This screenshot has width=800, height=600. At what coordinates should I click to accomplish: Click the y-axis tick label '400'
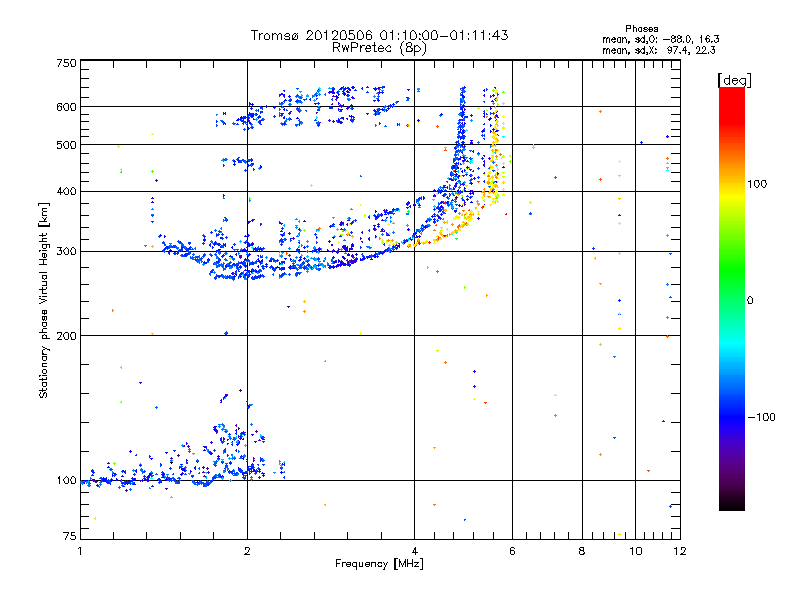pyautogui.click(x=66, y=192)
